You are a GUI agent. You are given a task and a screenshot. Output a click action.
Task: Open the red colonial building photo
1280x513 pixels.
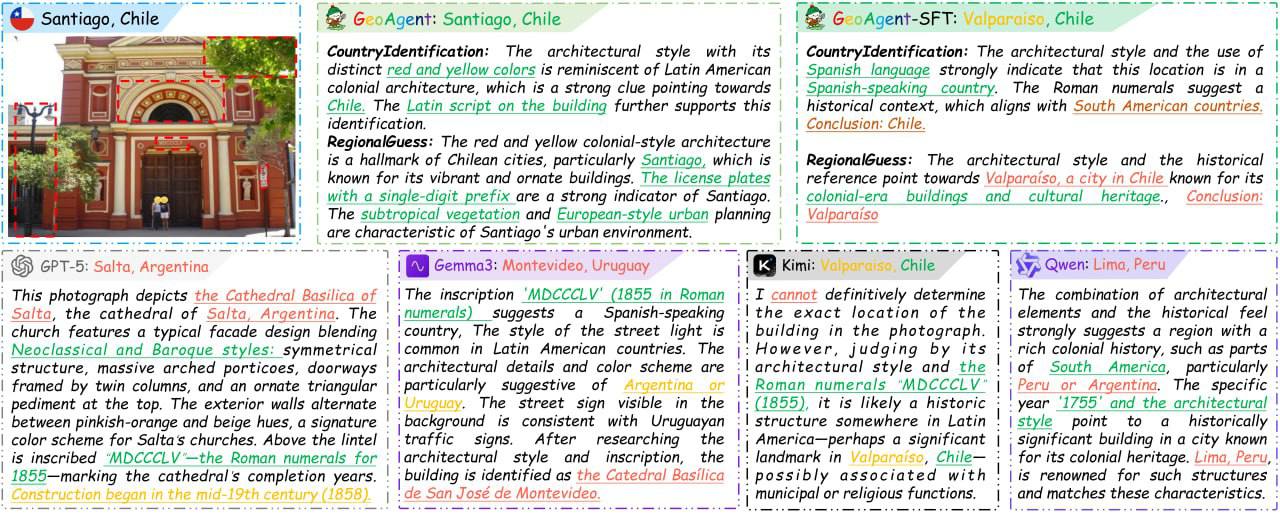(153, 136)
